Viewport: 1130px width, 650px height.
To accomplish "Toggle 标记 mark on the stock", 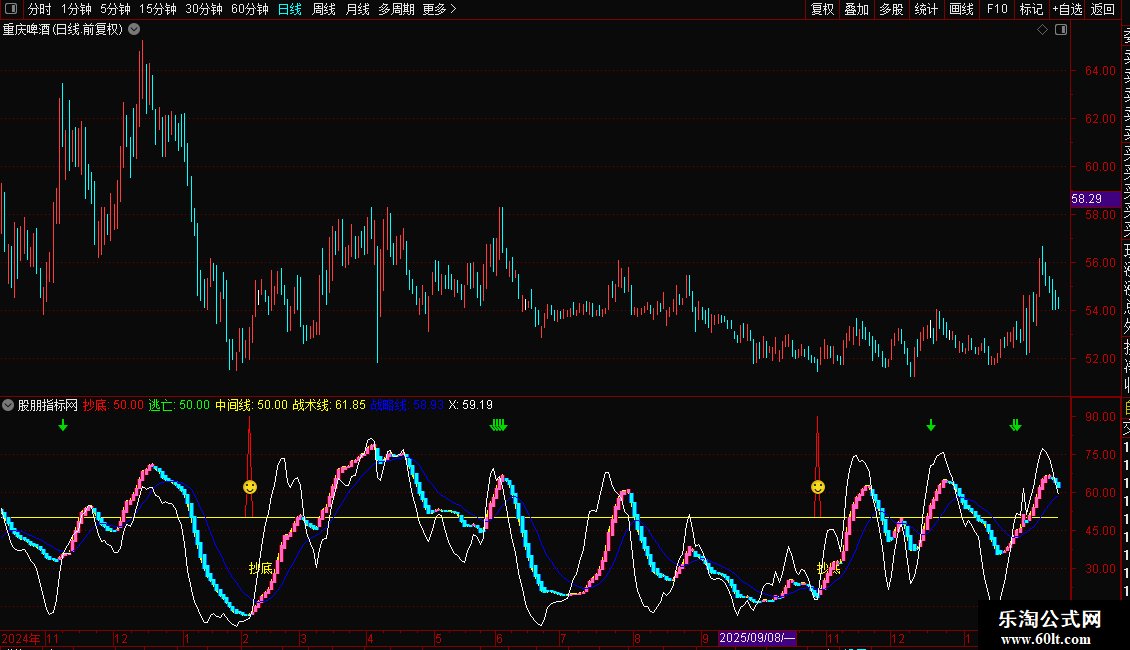I will [1030, 9].
